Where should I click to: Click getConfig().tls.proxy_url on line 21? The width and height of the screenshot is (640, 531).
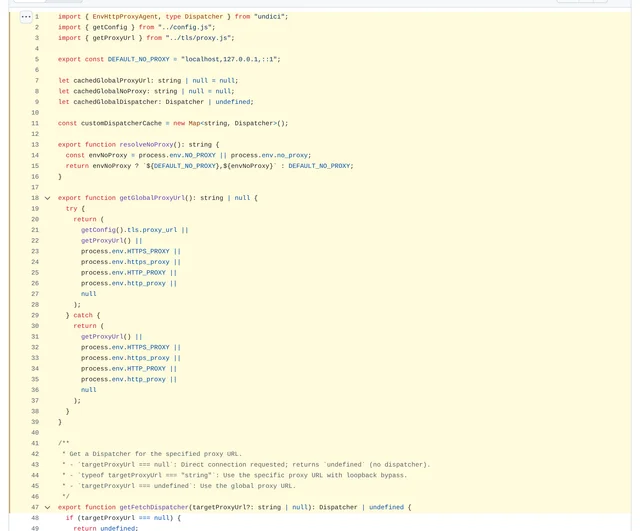[x=129, y=230]
